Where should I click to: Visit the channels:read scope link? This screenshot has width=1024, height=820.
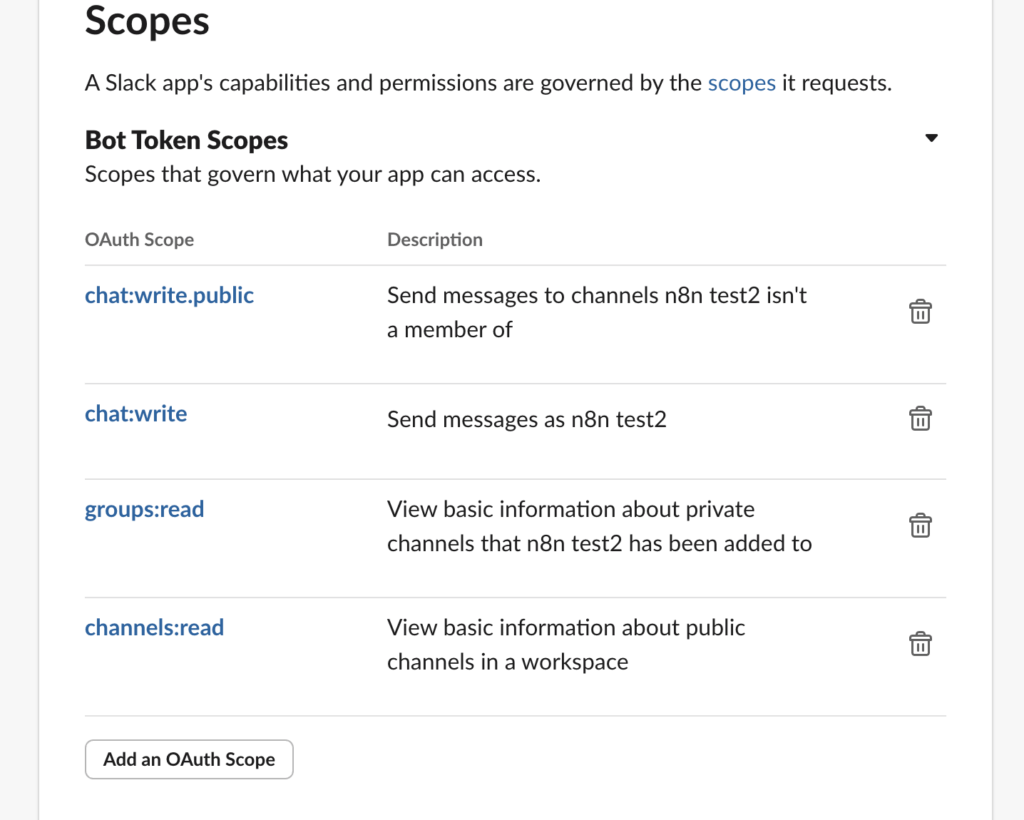154,628
